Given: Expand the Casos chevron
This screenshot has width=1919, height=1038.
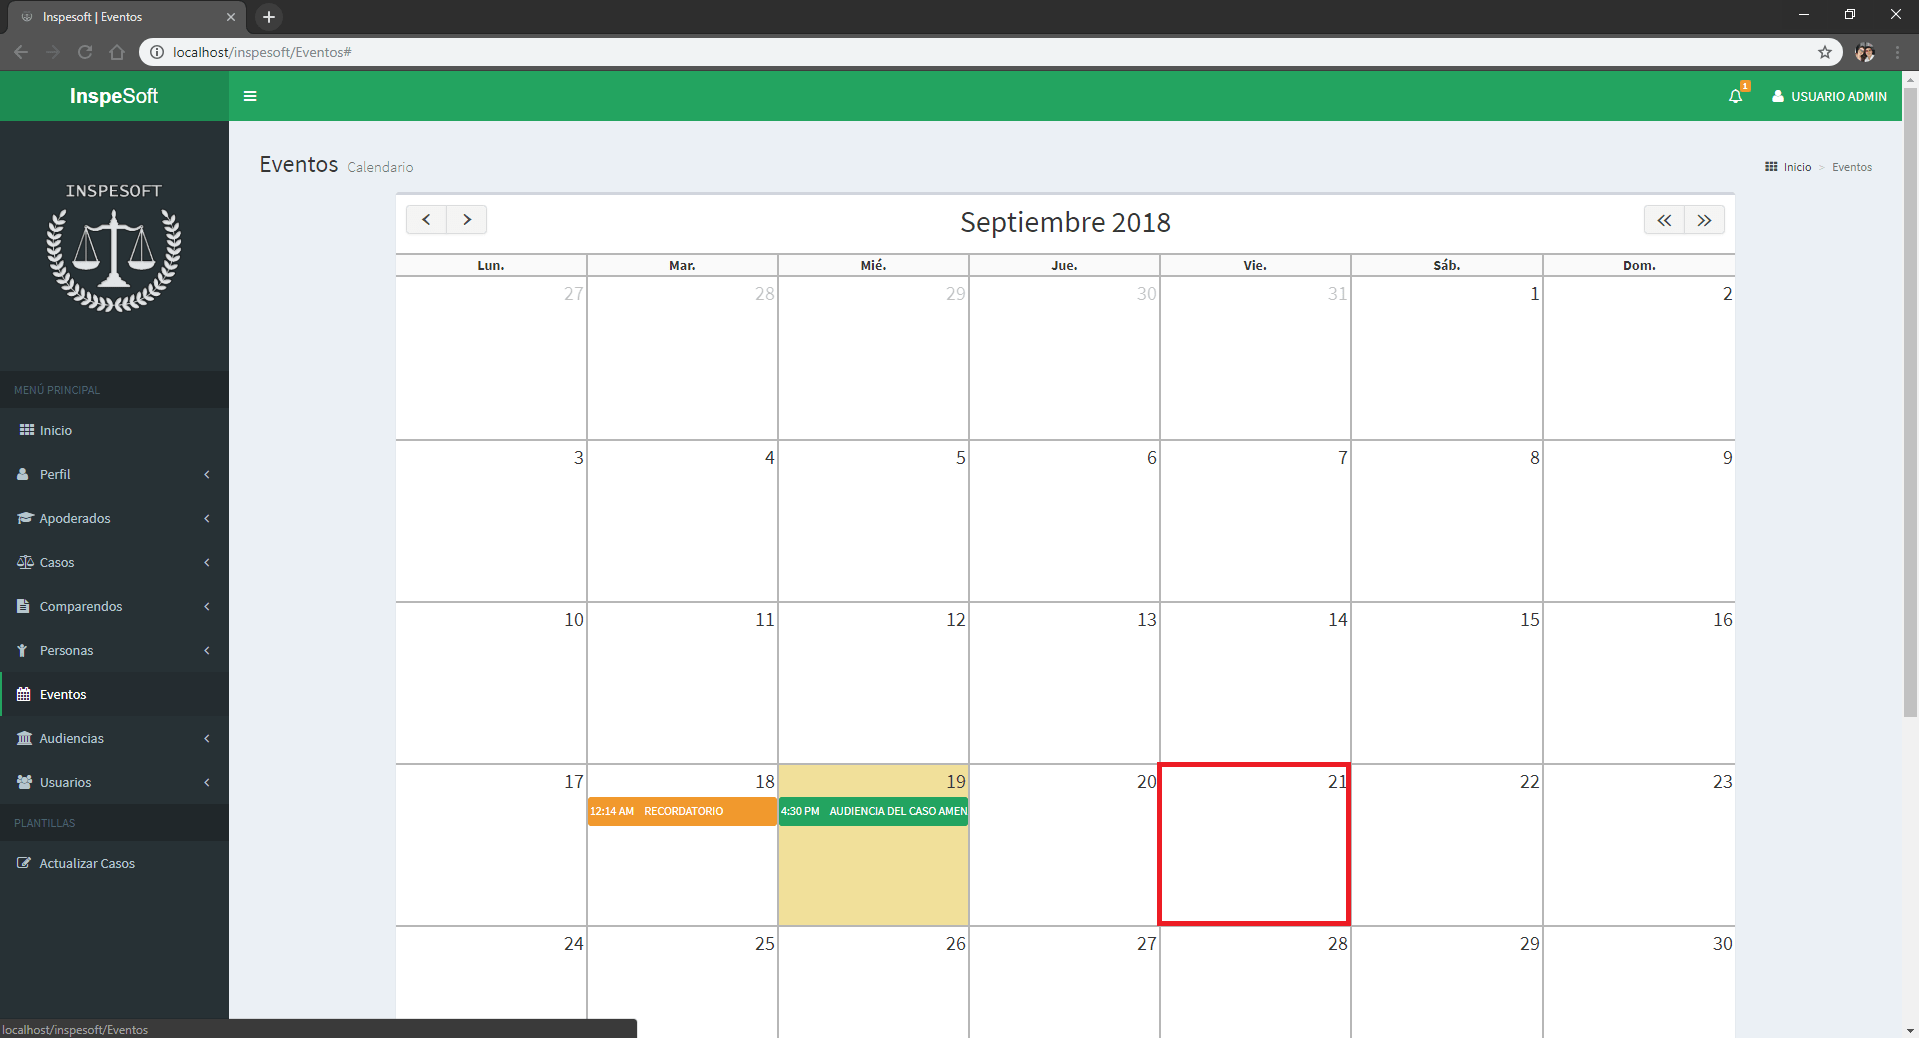Looking at the screenshot, I should tap(207, 562).
